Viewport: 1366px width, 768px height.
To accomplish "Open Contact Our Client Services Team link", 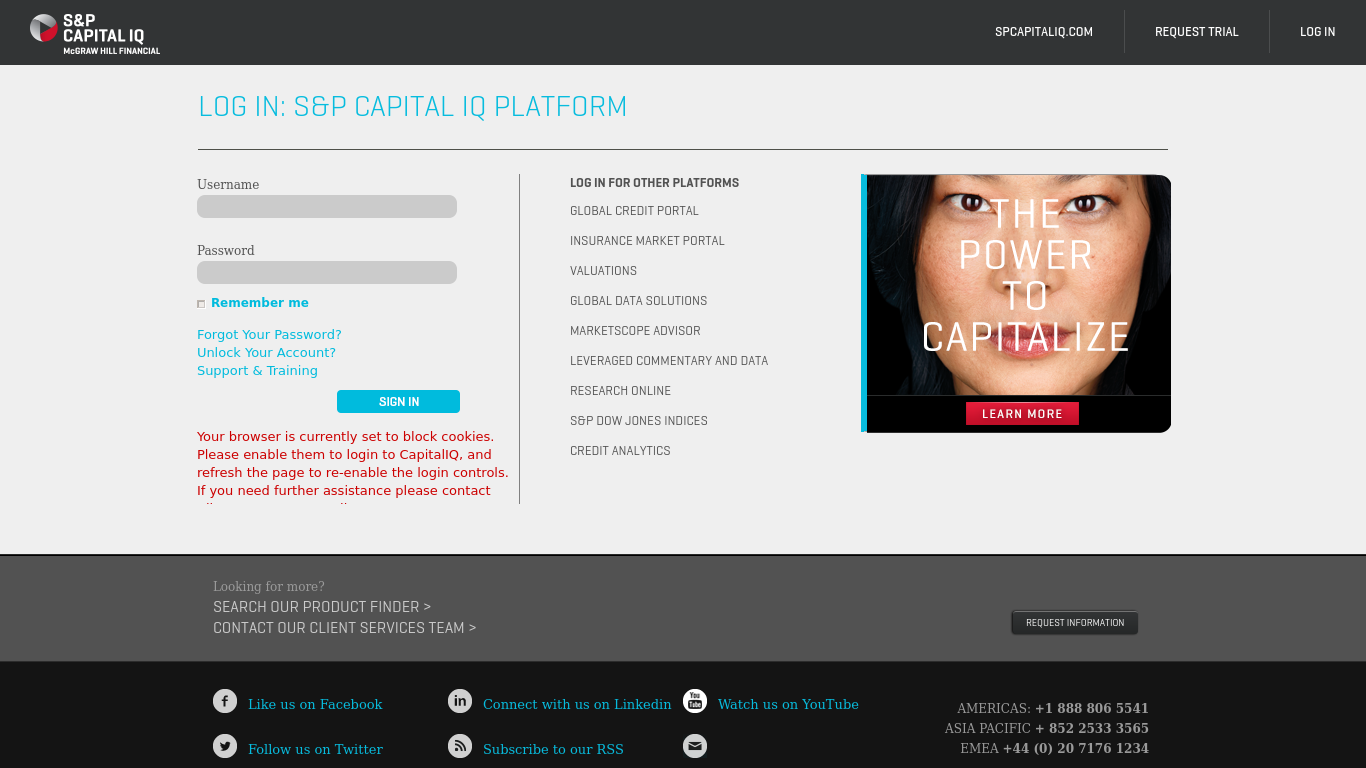I will click(344, 628).
